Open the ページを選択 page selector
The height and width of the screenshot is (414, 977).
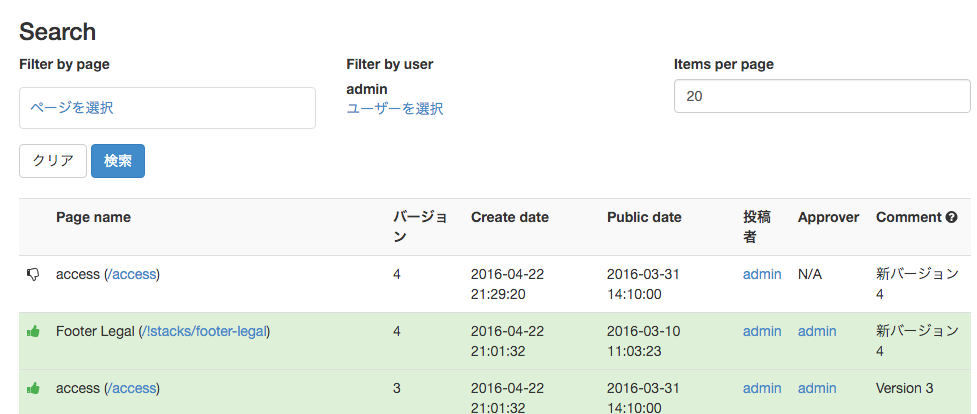point(167,108)
